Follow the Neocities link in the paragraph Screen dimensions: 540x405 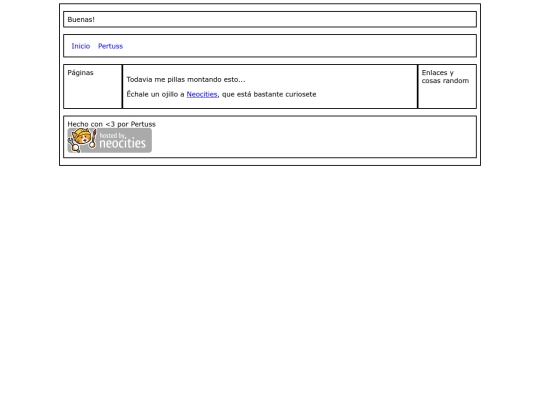pos(202,94)
